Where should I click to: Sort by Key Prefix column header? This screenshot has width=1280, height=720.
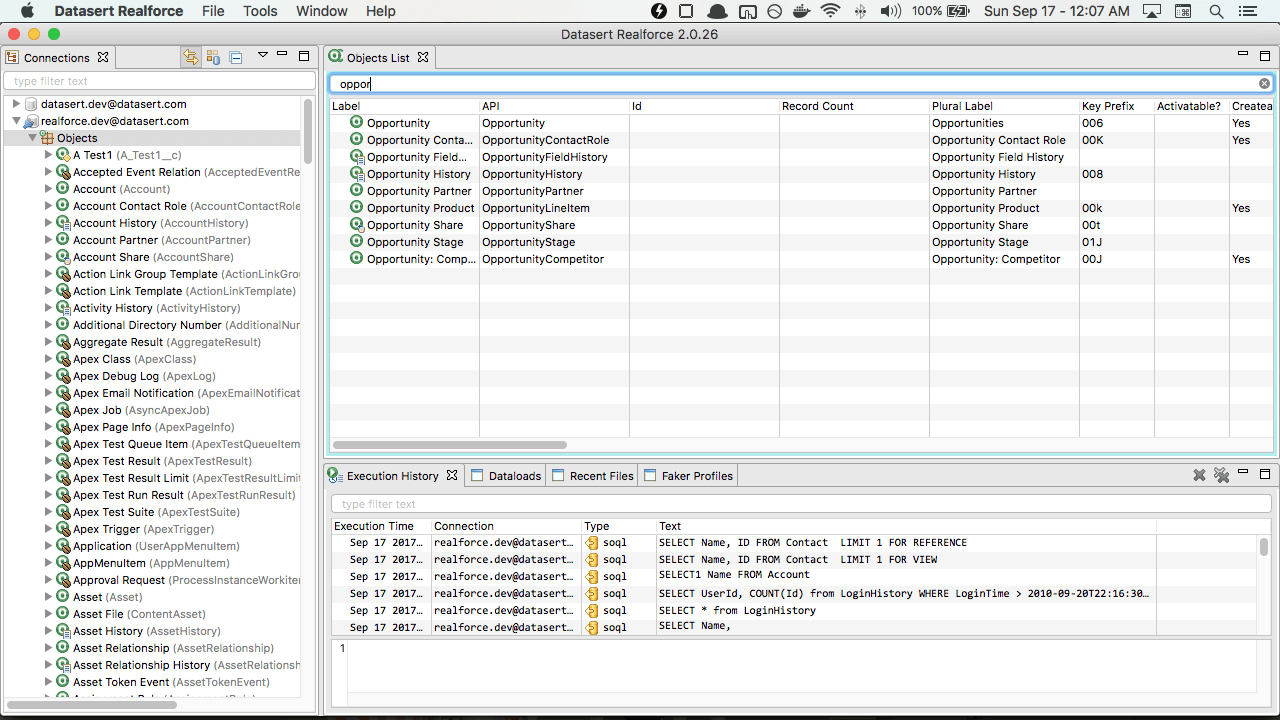click(x=1116, y=106)
